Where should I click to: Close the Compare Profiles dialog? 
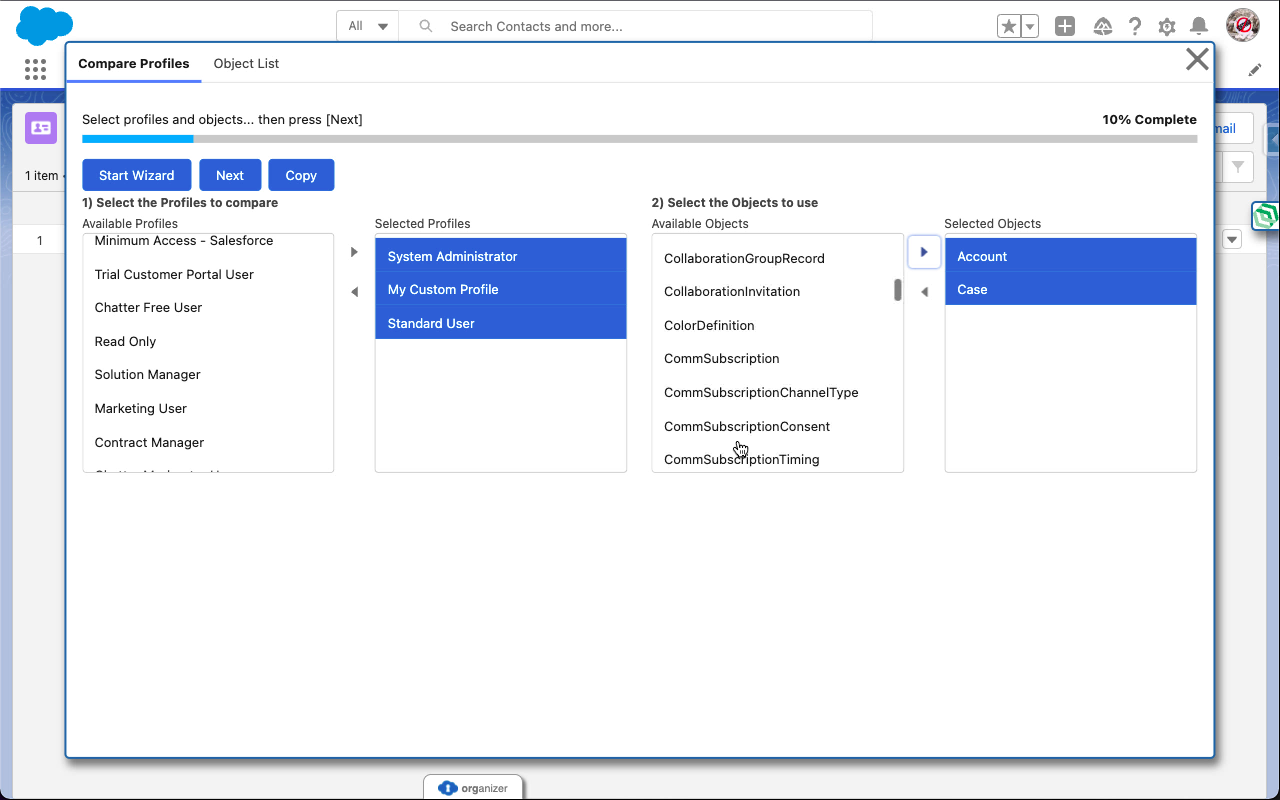click(1197, 60)
